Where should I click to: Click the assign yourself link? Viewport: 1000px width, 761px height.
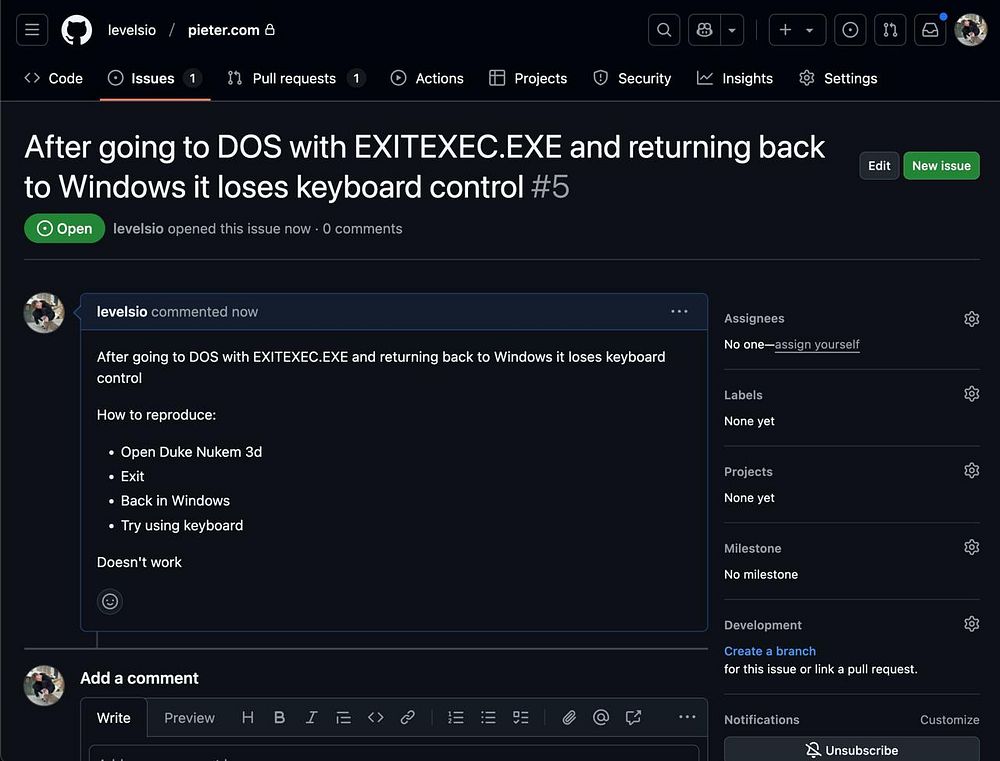click(817, 344)
